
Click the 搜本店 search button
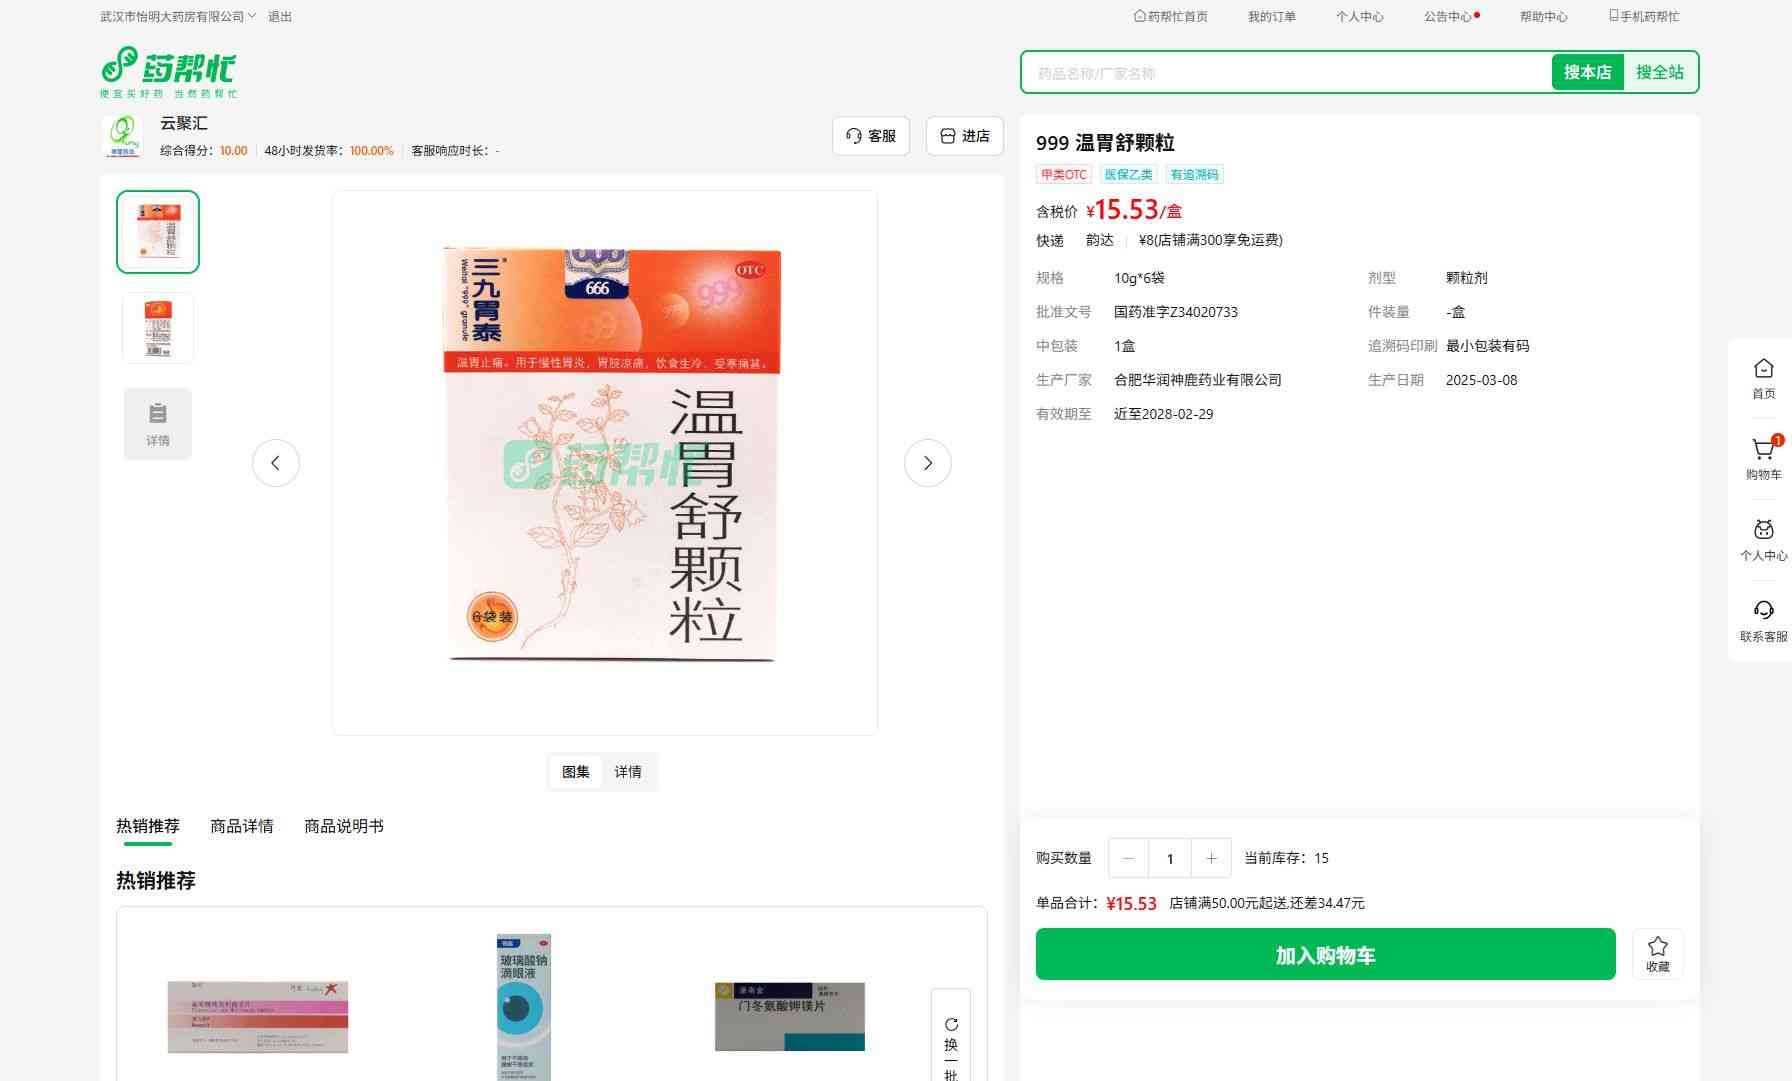coord(1587,72)
